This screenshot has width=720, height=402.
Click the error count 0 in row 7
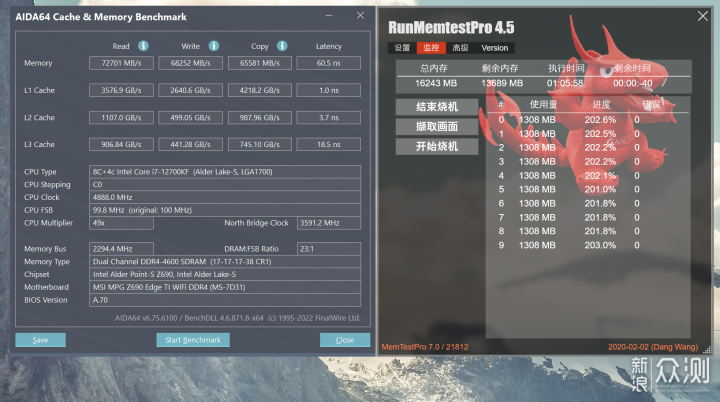tap(637, 217)
